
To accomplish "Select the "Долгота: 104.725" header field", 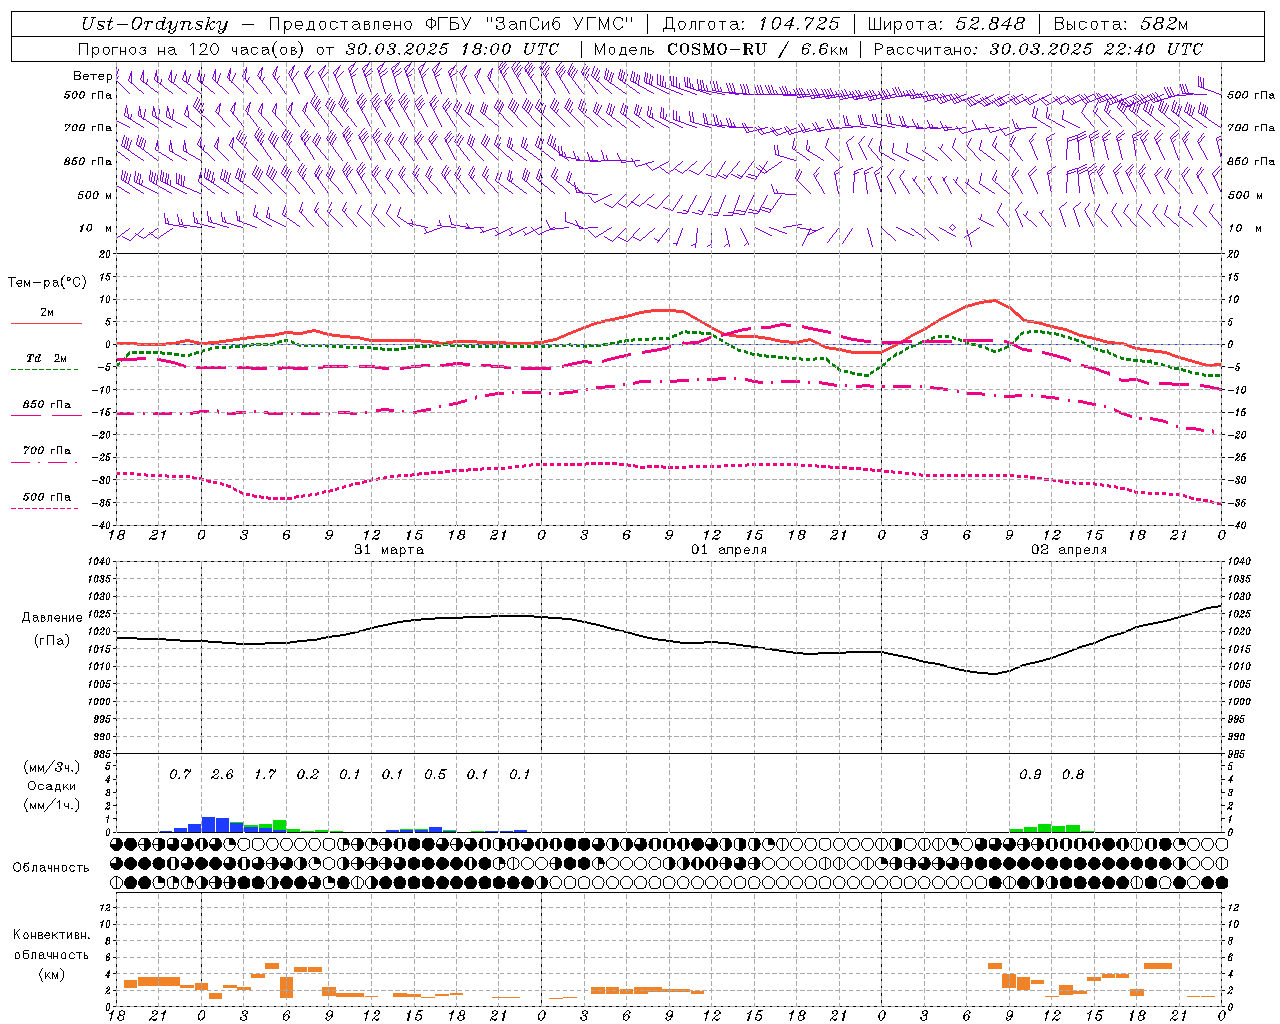I will coord(751,25).
